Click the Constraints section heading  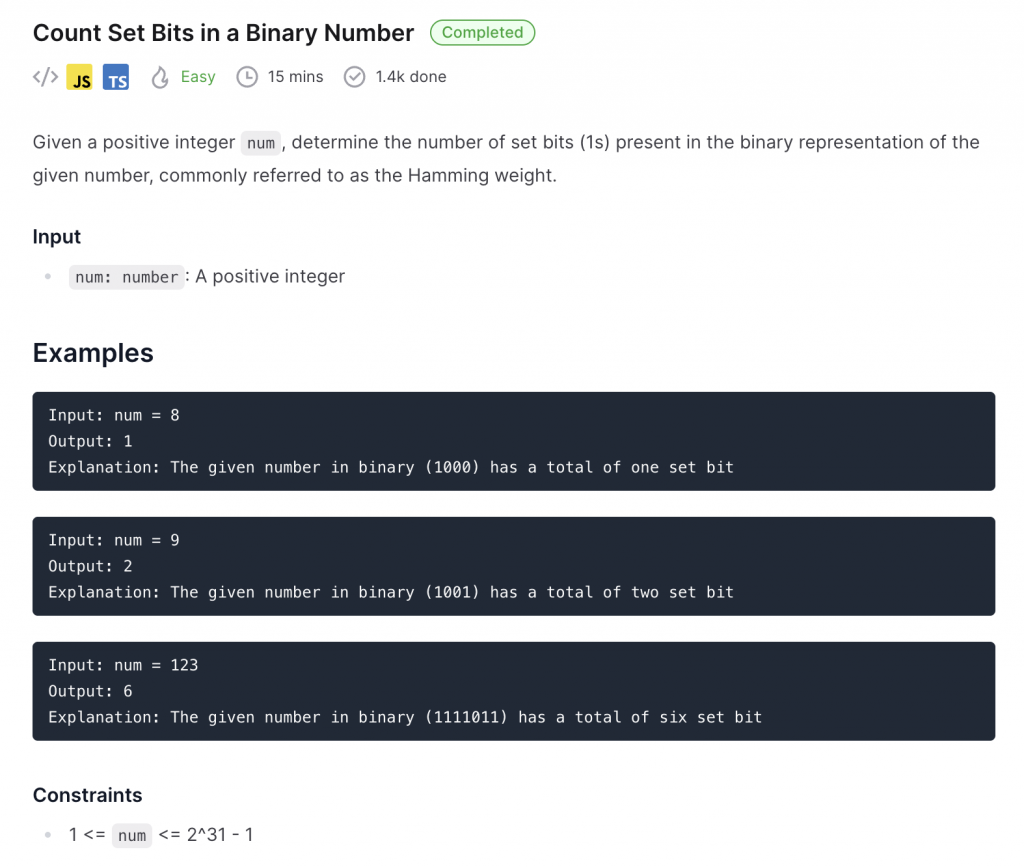coord(88,795)
